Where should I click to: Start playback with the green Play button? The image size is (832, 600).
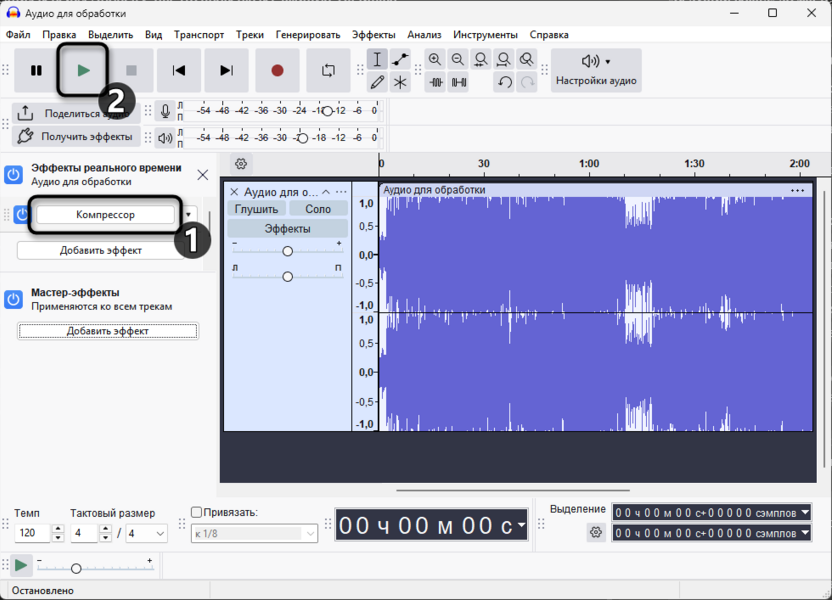pyautogui.click(x=83, y=71)
